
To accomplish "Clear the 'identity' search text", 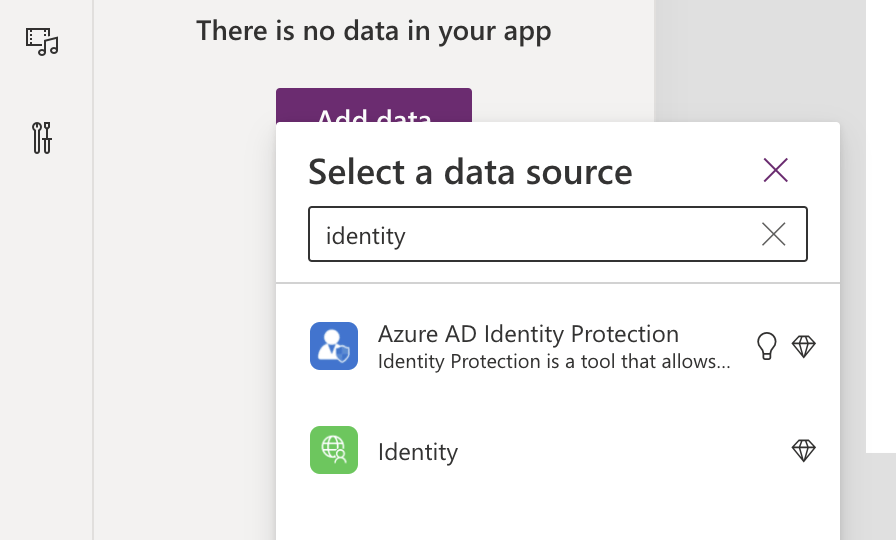I will click(x=774, y=234).
